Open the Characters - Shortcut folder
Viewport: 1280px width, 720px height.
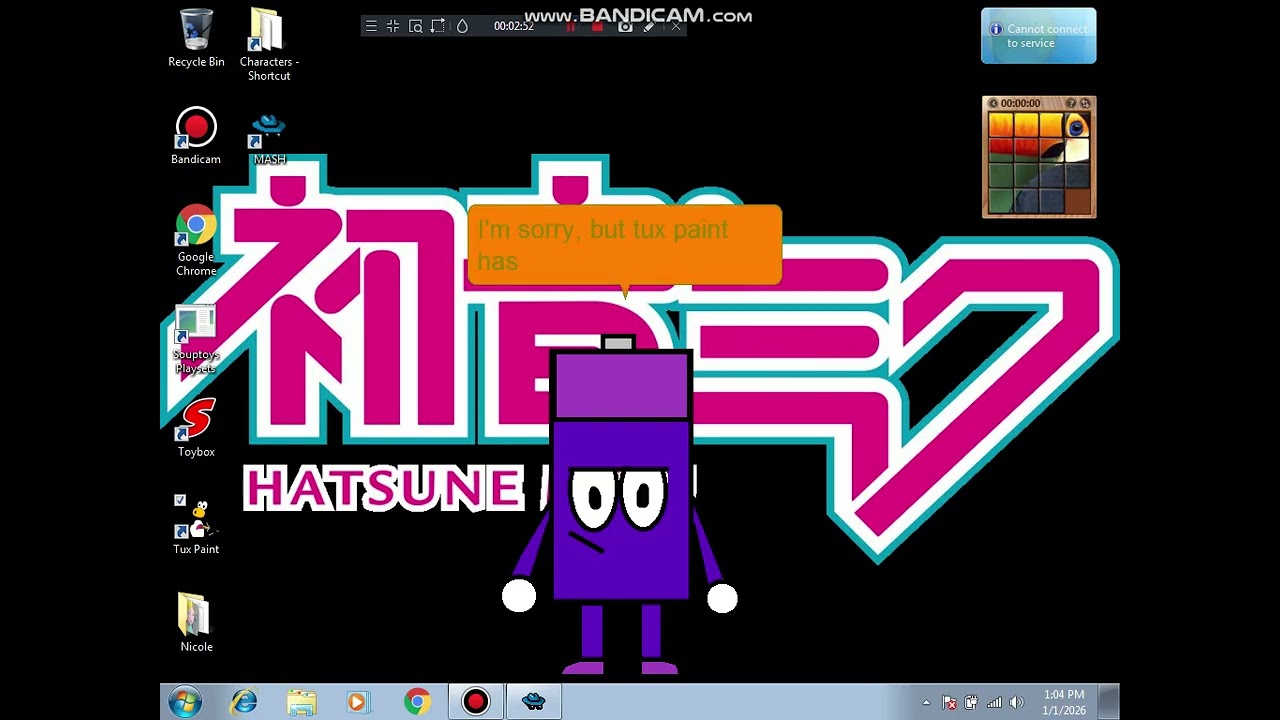268,45
